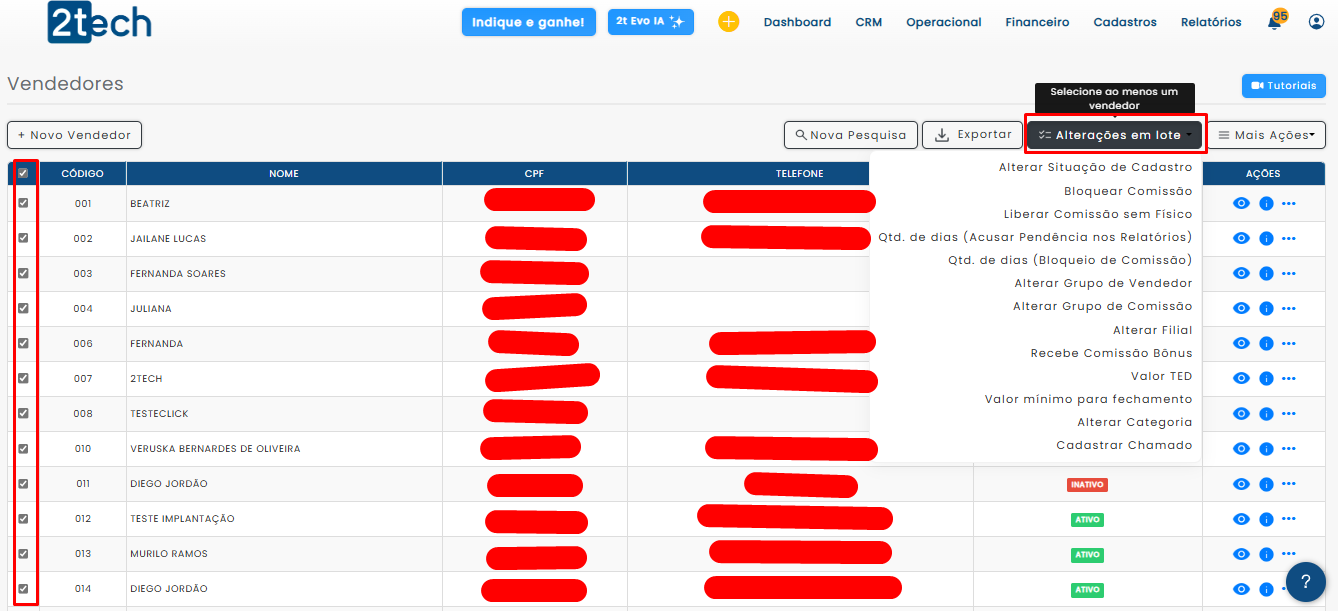Uncheck the checkbox for vendor JULIANA
Image resolution: width=1338 pixels, height=611 pixels.
pos(23,308)
